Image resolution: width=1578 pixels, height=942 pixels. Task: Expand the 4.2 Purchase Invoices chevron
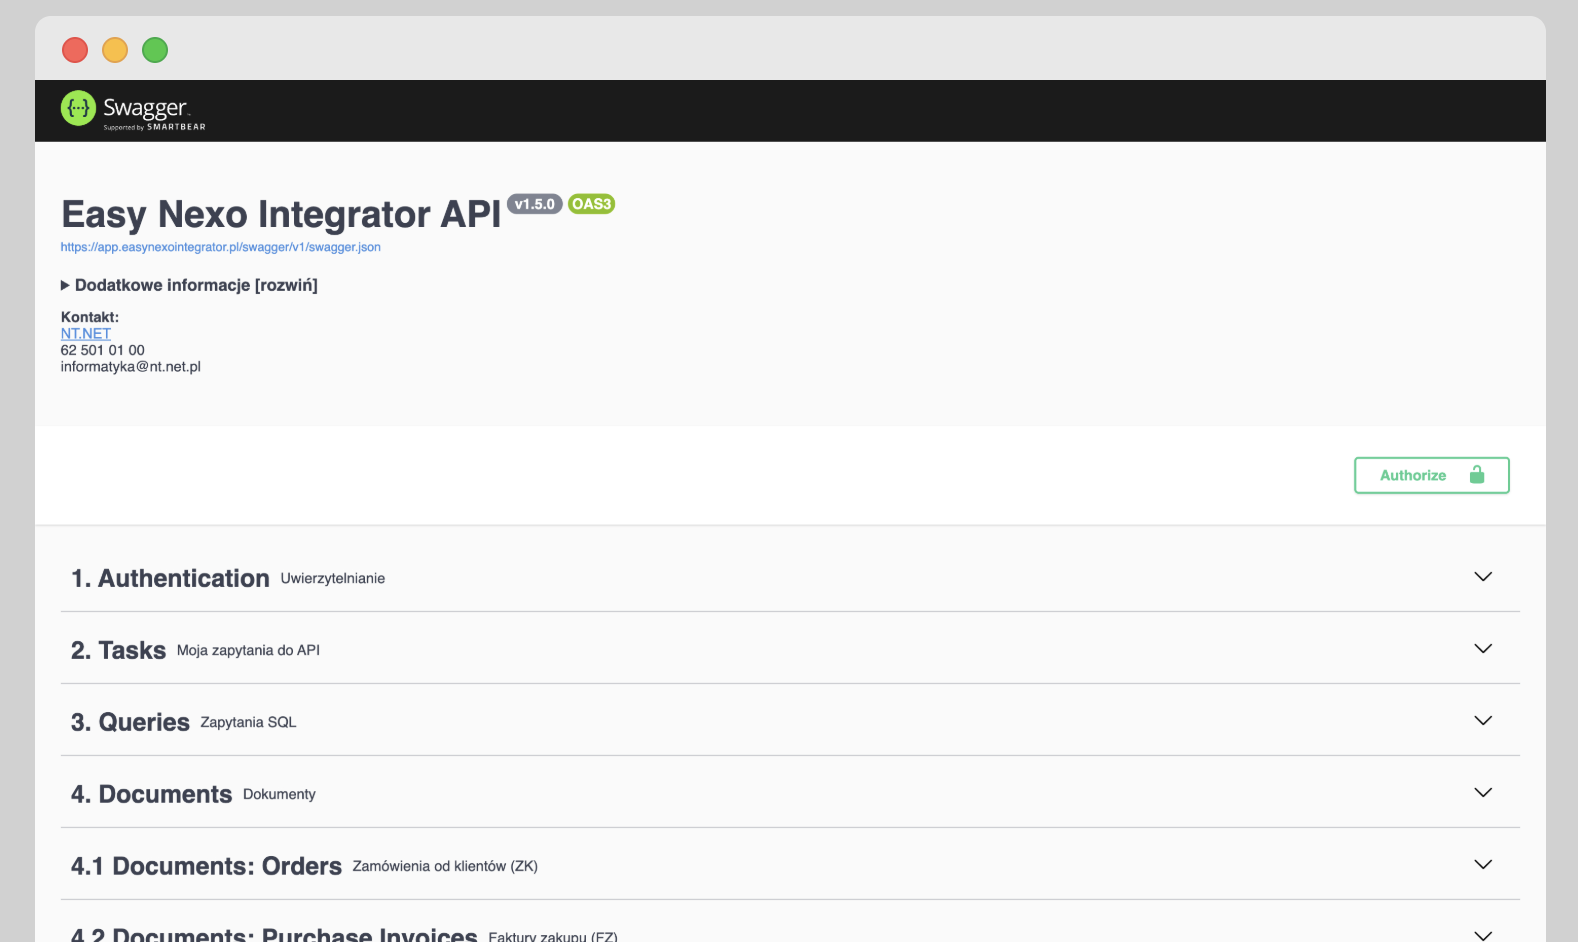pyautogui.click(x=1483, y=935)
